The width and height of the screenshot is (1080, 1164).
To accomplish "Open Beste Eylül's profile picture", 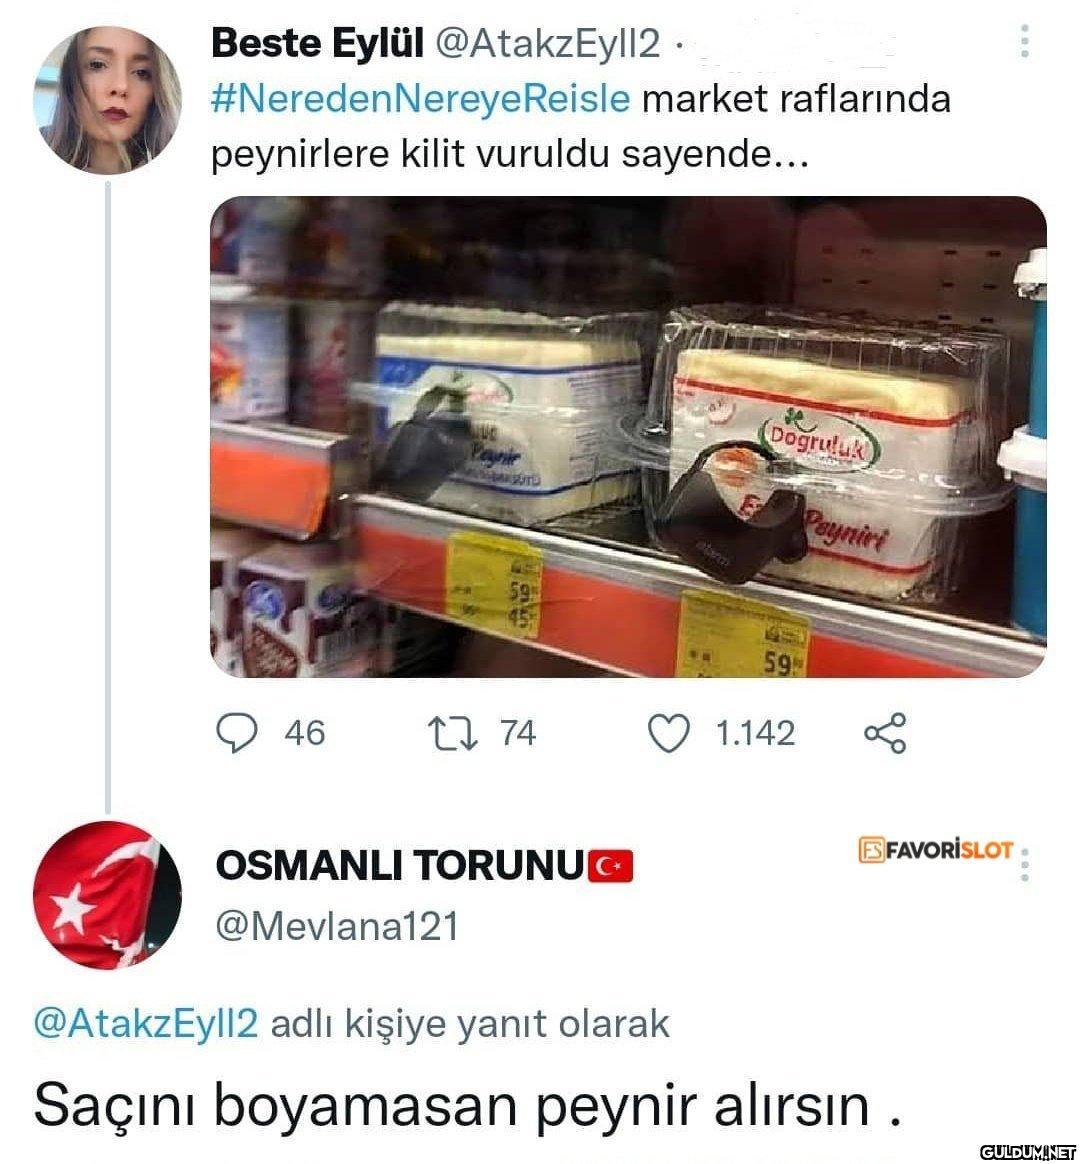I will pyautogui.click(x=108, y=100).
